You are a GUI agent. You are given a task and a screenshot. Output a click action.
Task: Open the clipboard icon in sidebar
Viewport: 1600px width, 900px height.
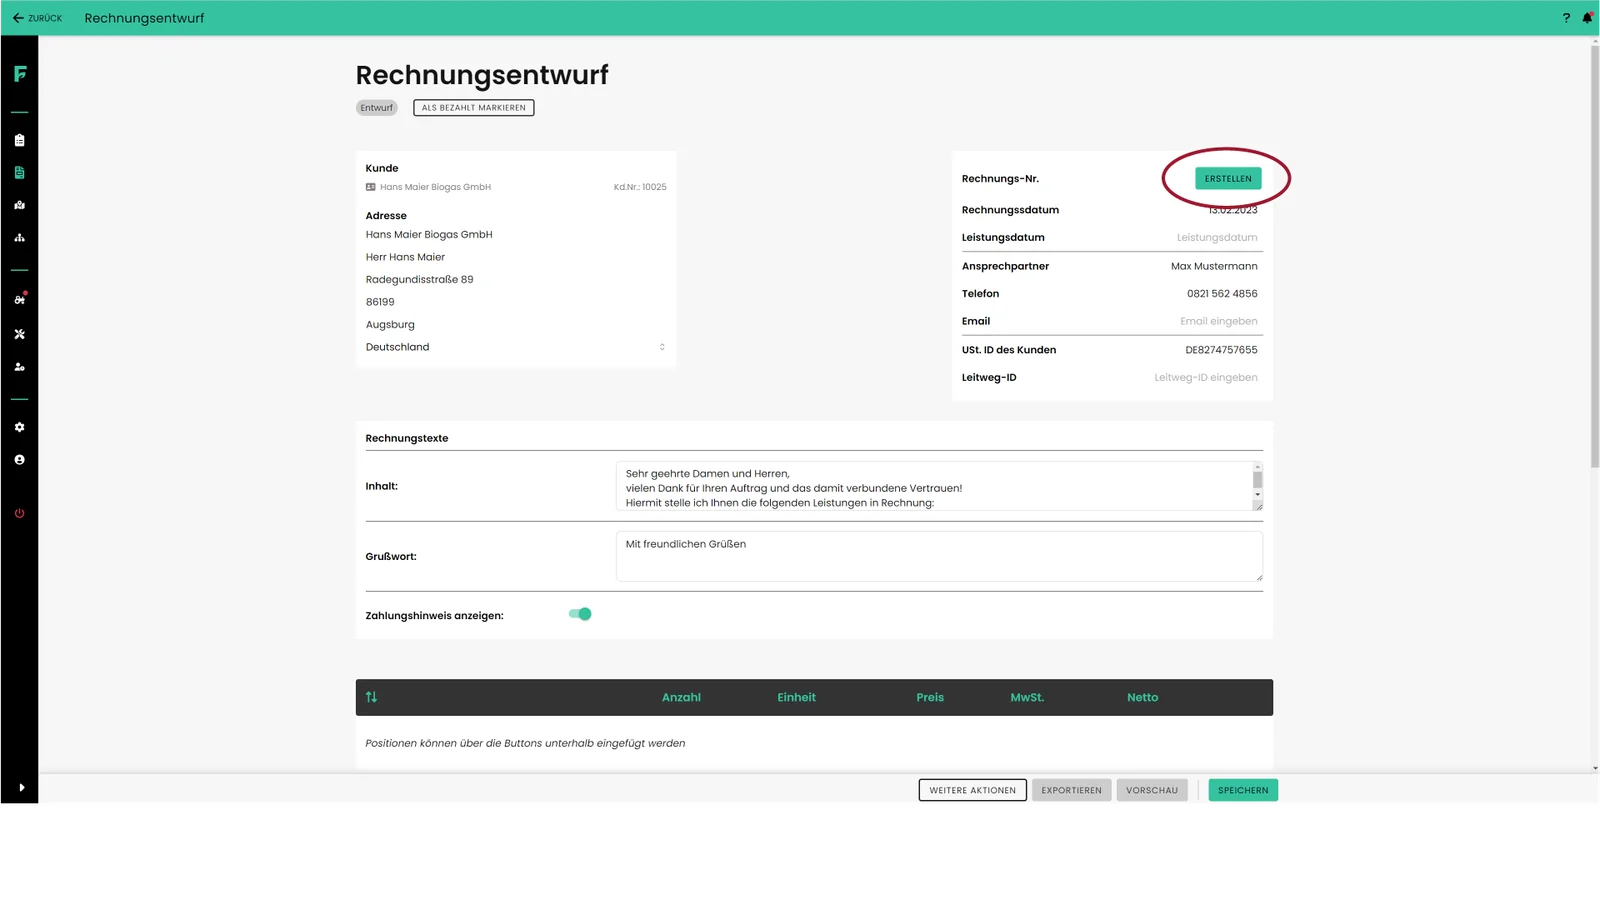point(19,140)
